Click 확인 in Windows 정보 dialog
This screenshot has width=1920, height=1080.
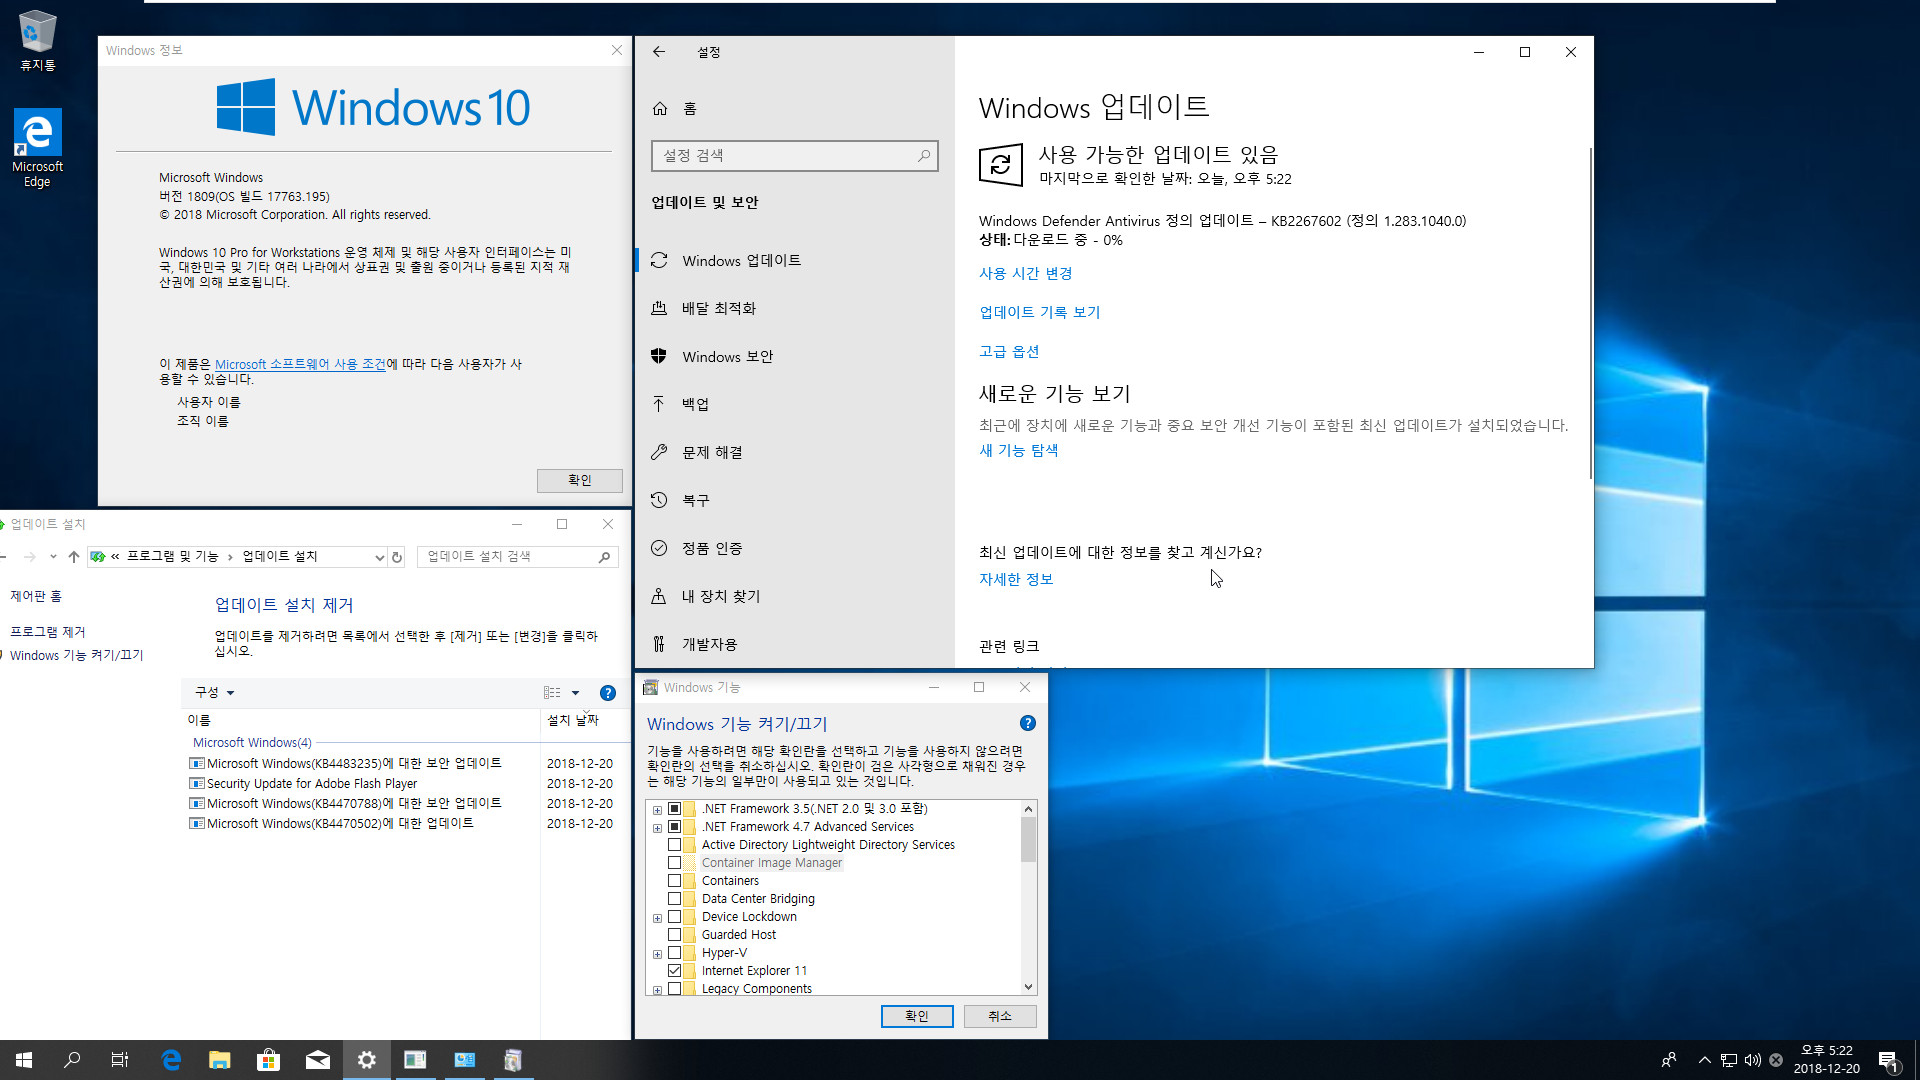pyautogui.click(x=580, y=481)
